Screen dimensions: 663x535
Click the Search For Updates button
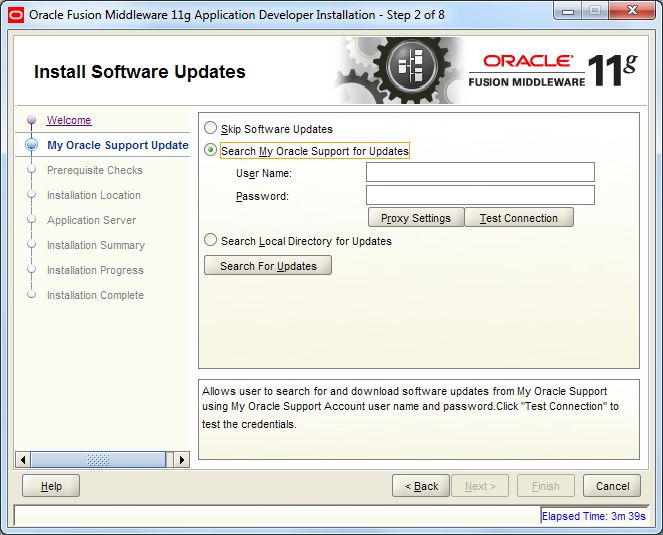268,266
